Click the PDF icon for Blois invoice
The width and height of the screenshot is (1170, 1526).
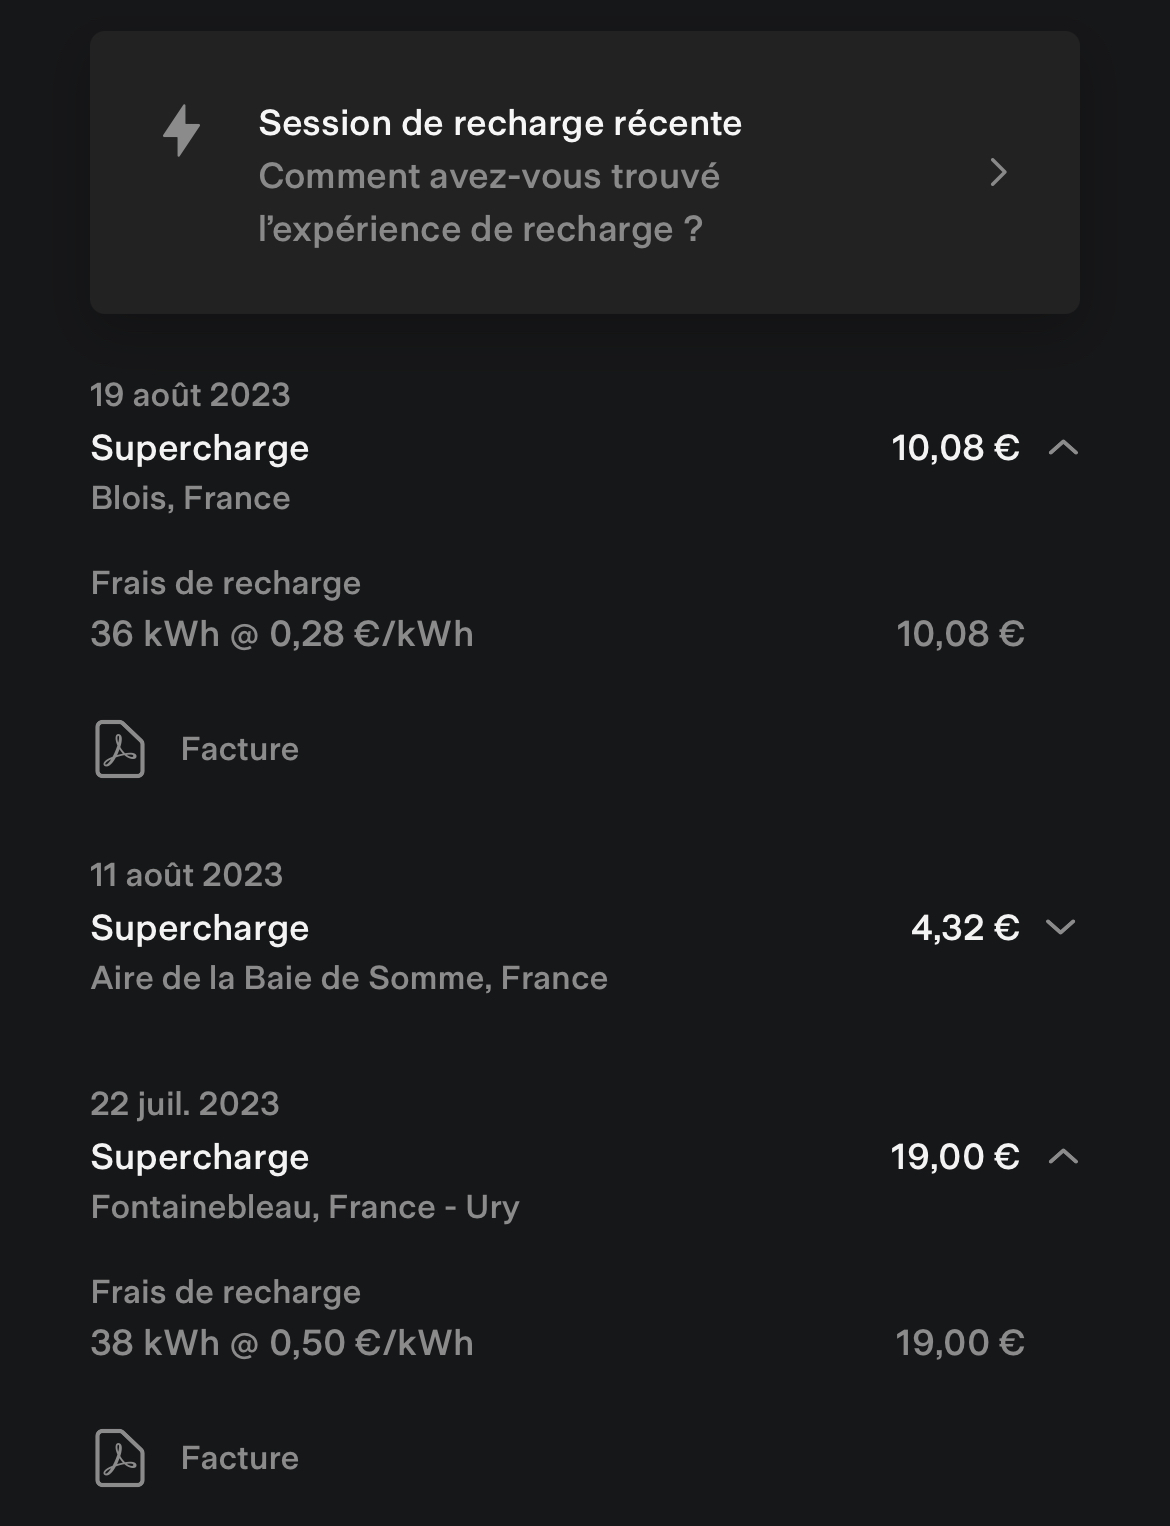click(x=120, y=749)
